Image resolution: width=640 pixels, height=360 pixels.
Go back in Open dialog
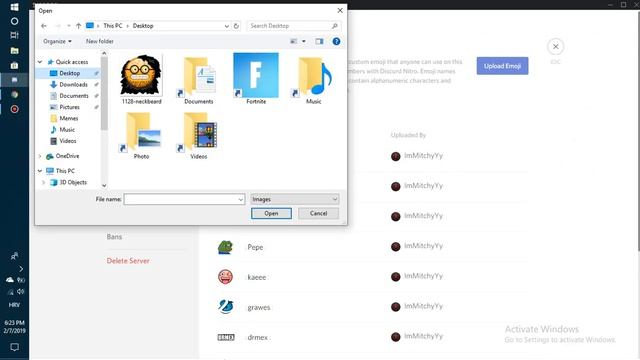tap(44, 26)
